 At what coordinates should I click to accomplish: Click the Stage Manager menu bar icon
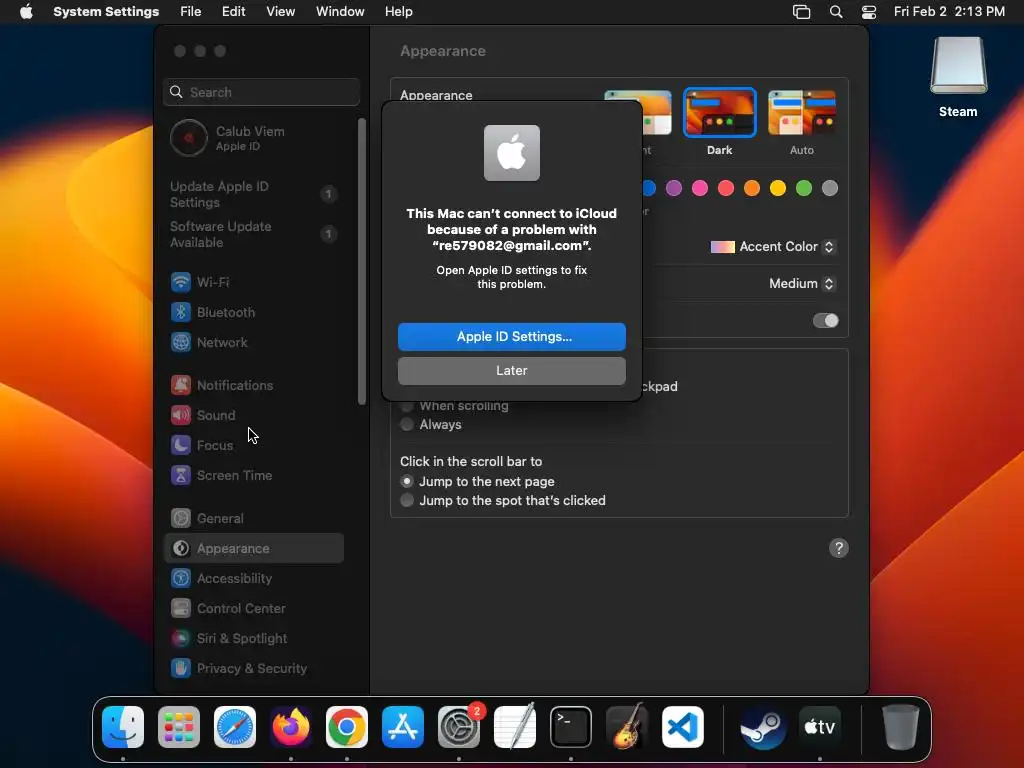click(x=801, y=12)
